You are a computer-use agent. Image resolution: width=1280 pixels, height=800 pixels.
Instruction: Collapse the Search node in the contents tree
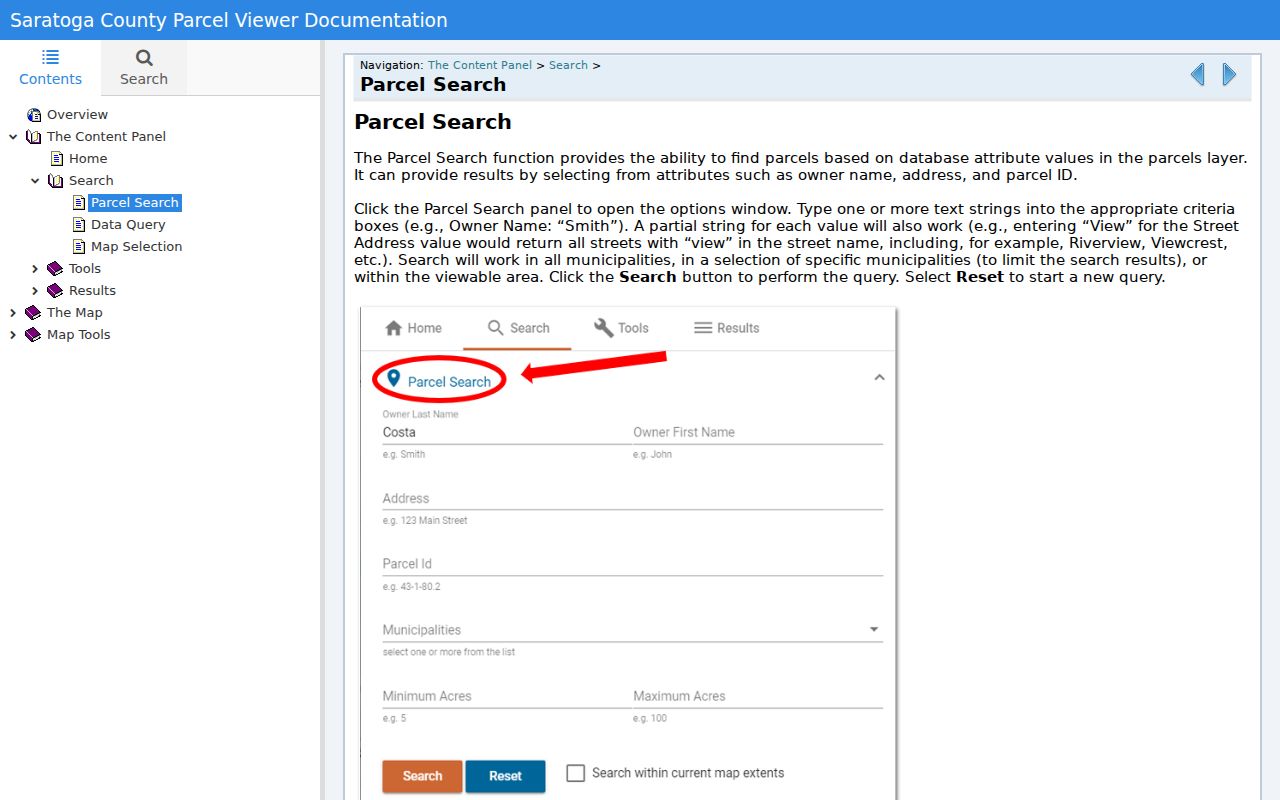click(35, 181)
